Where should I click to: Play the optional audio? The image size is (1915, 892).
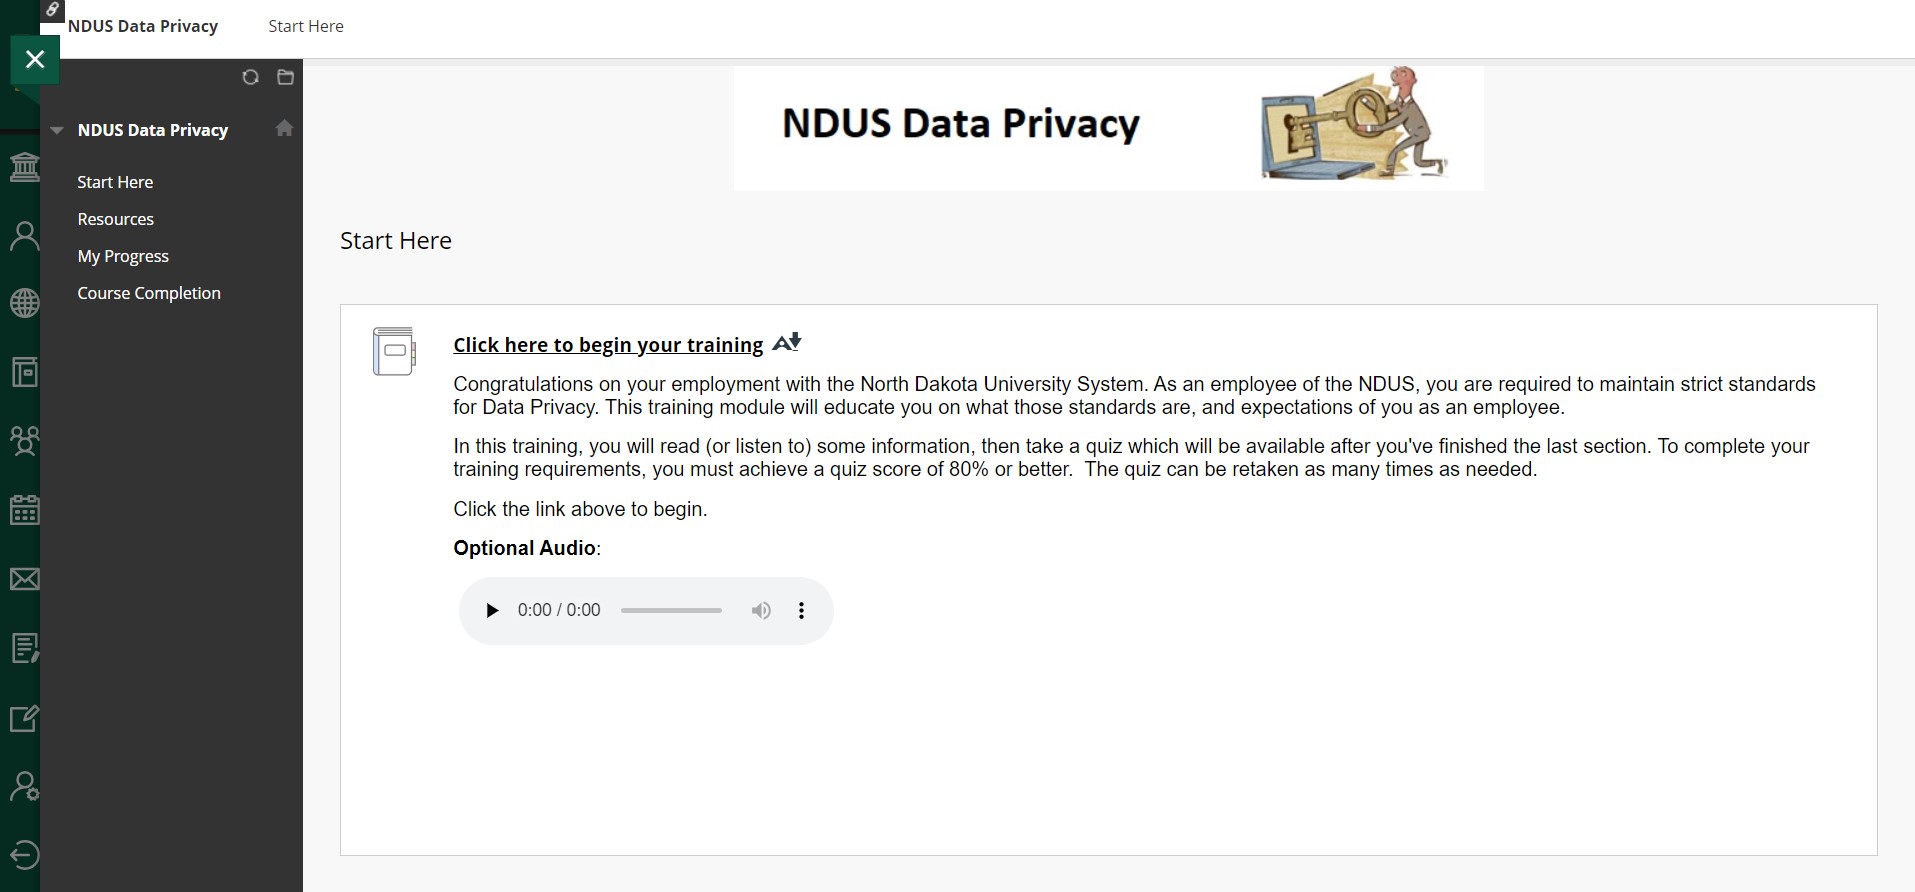492,611
